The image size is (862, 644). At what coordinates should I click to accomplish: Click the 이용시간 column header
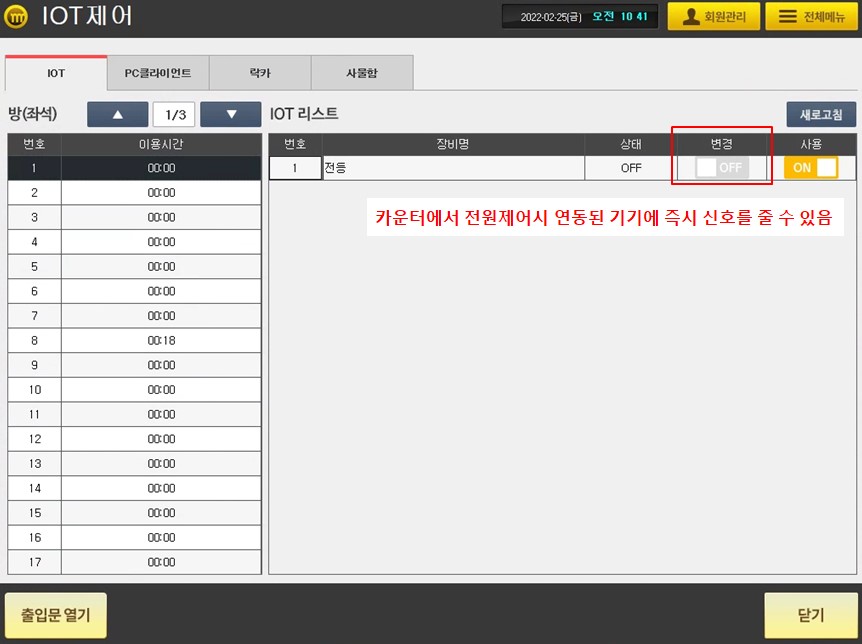point(161,144)
